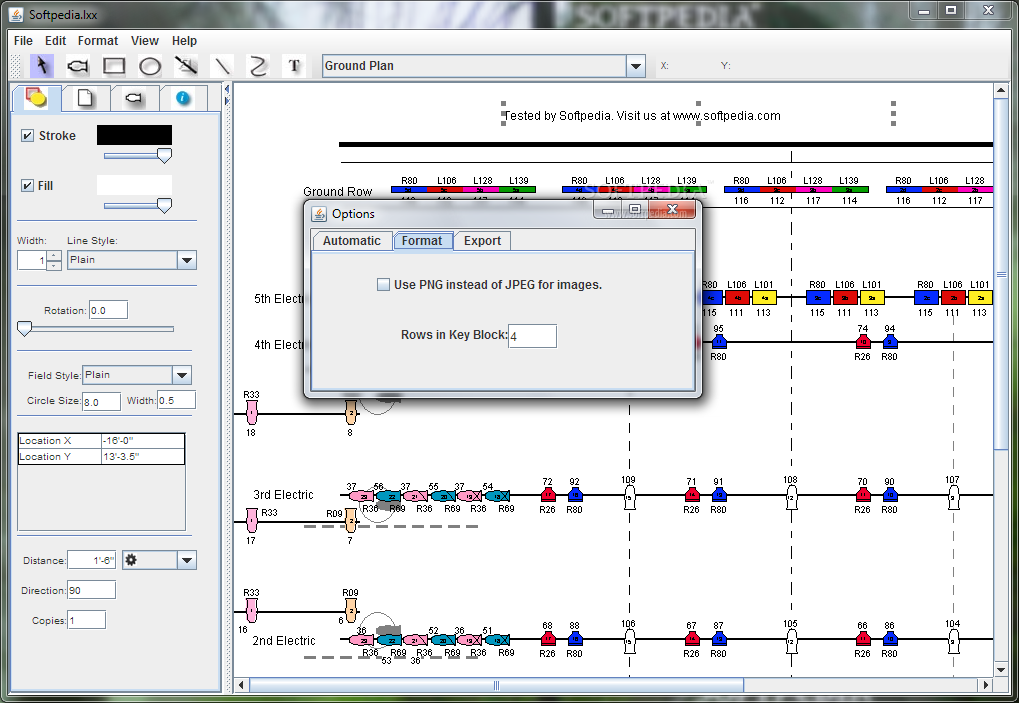The width and height of the screenshot is (1019, 703).
Task: Click the Field Style Width input field
Action: pos(176,400)
